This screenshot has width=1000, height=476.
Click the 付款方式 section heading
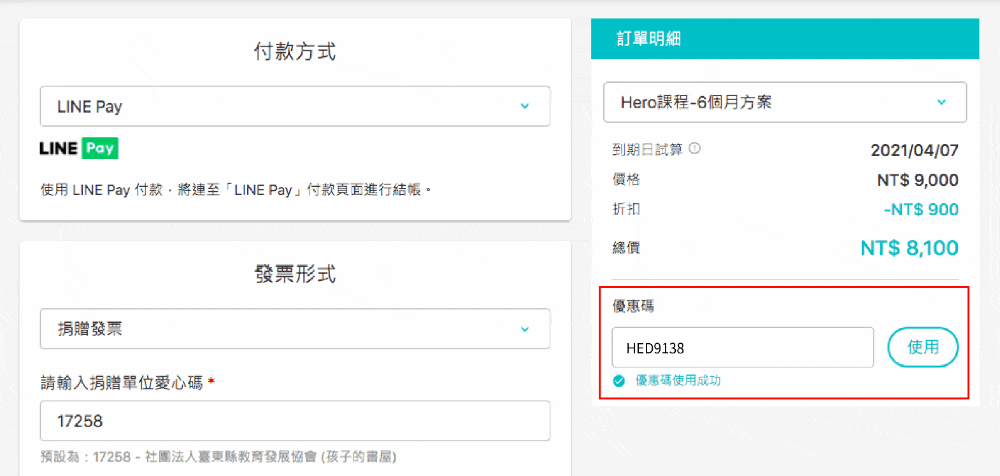[295, 52]
